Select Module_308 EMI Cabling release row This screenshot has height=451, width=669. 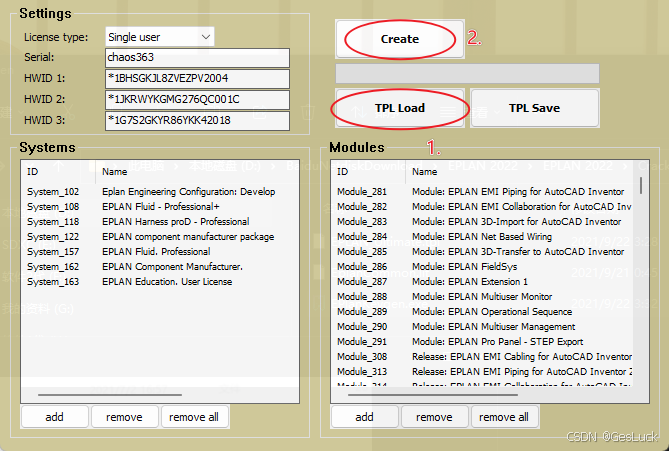[483, 356]
